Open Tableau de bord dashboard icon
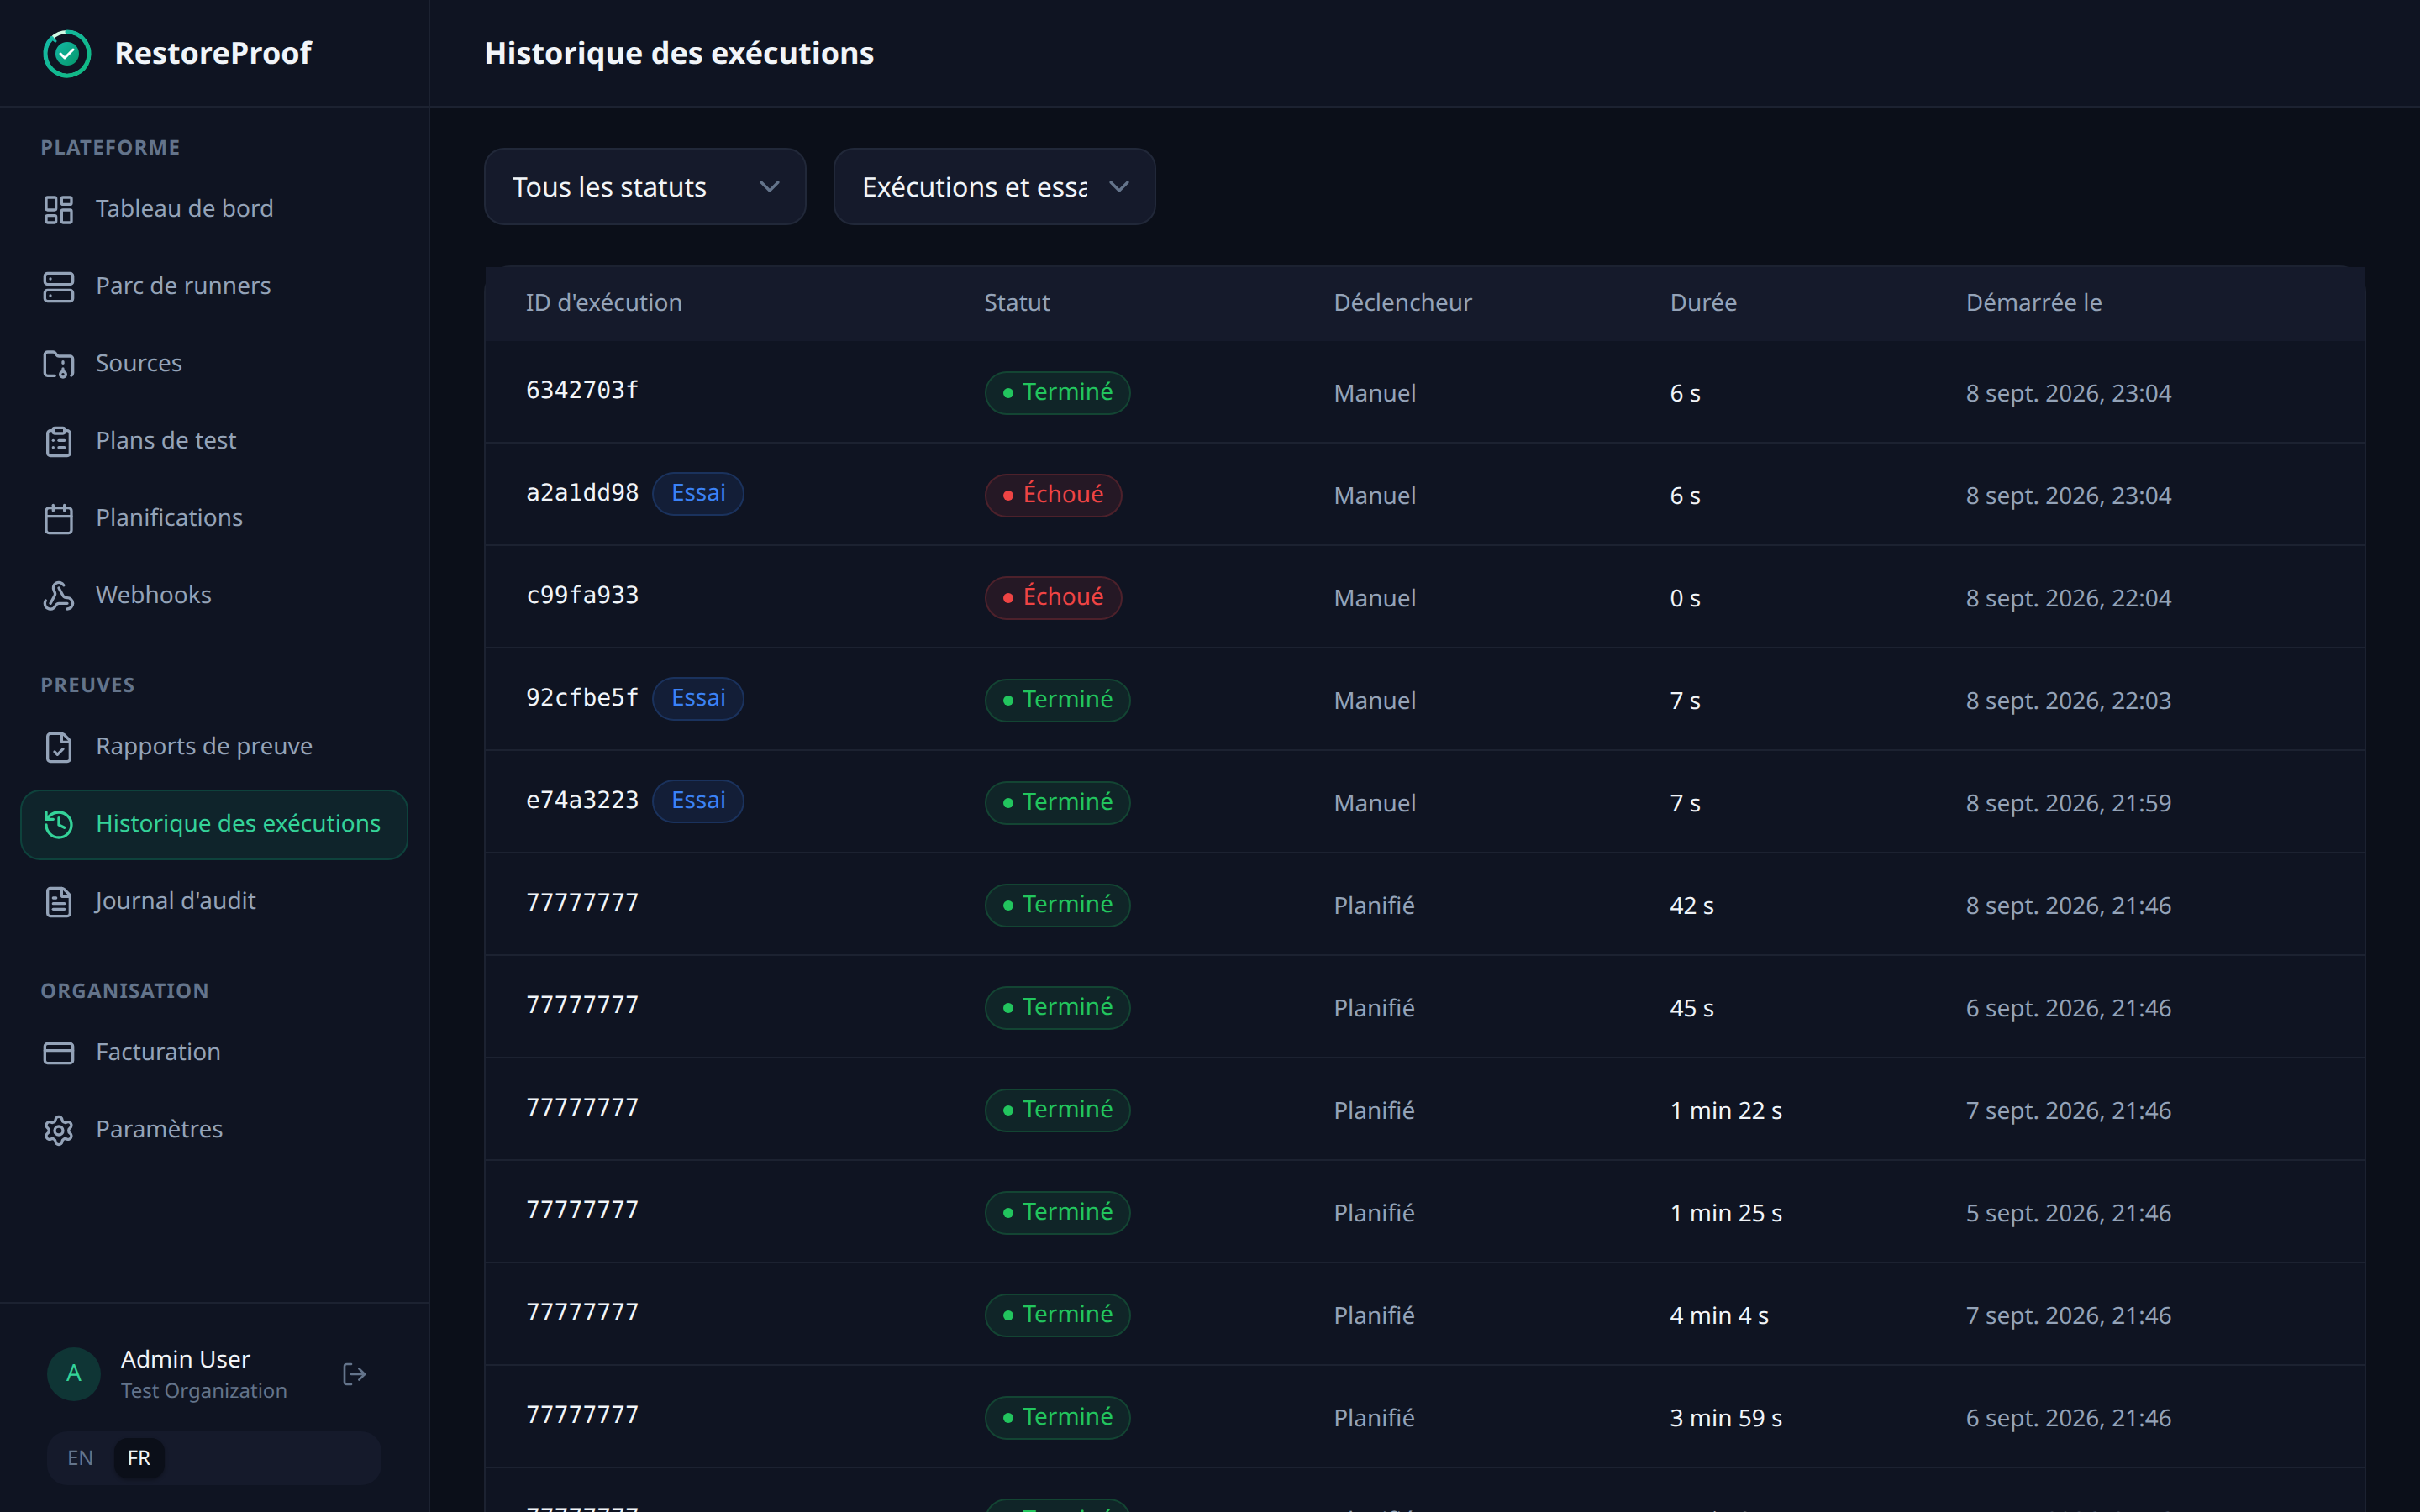The width and height of the screenshot is (2420, 1512). [59, 209]
